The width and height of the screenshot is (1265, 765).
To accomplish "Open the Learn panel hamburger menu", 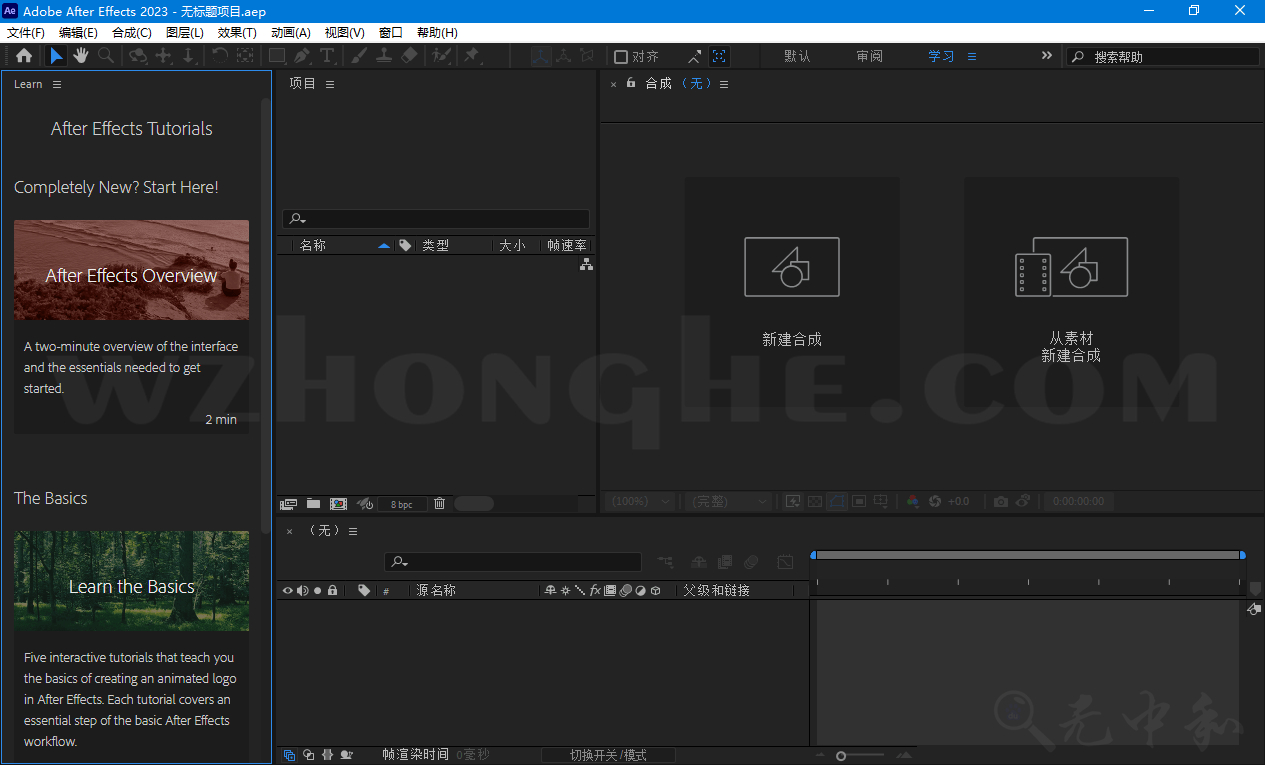I will 57,84.
